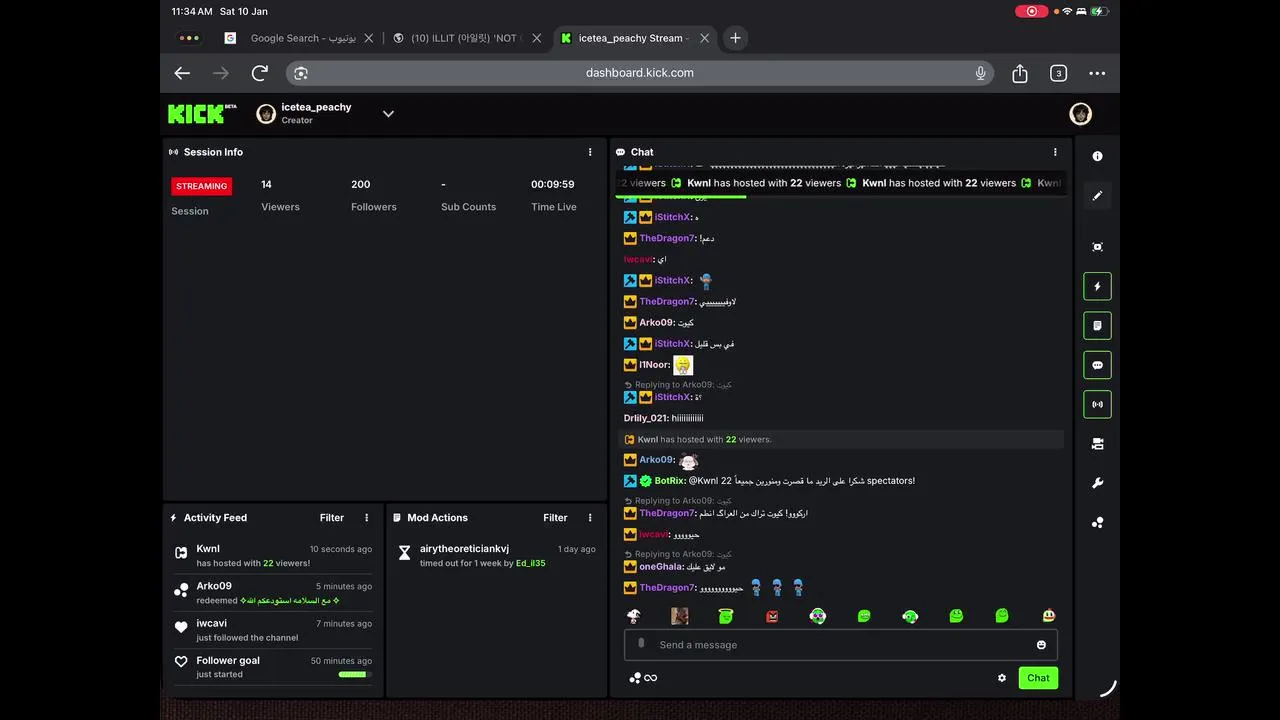The height and width of the screenshot is (720, 1280).
Task: Click oneGhala username in chat
Action: (662, 567)
